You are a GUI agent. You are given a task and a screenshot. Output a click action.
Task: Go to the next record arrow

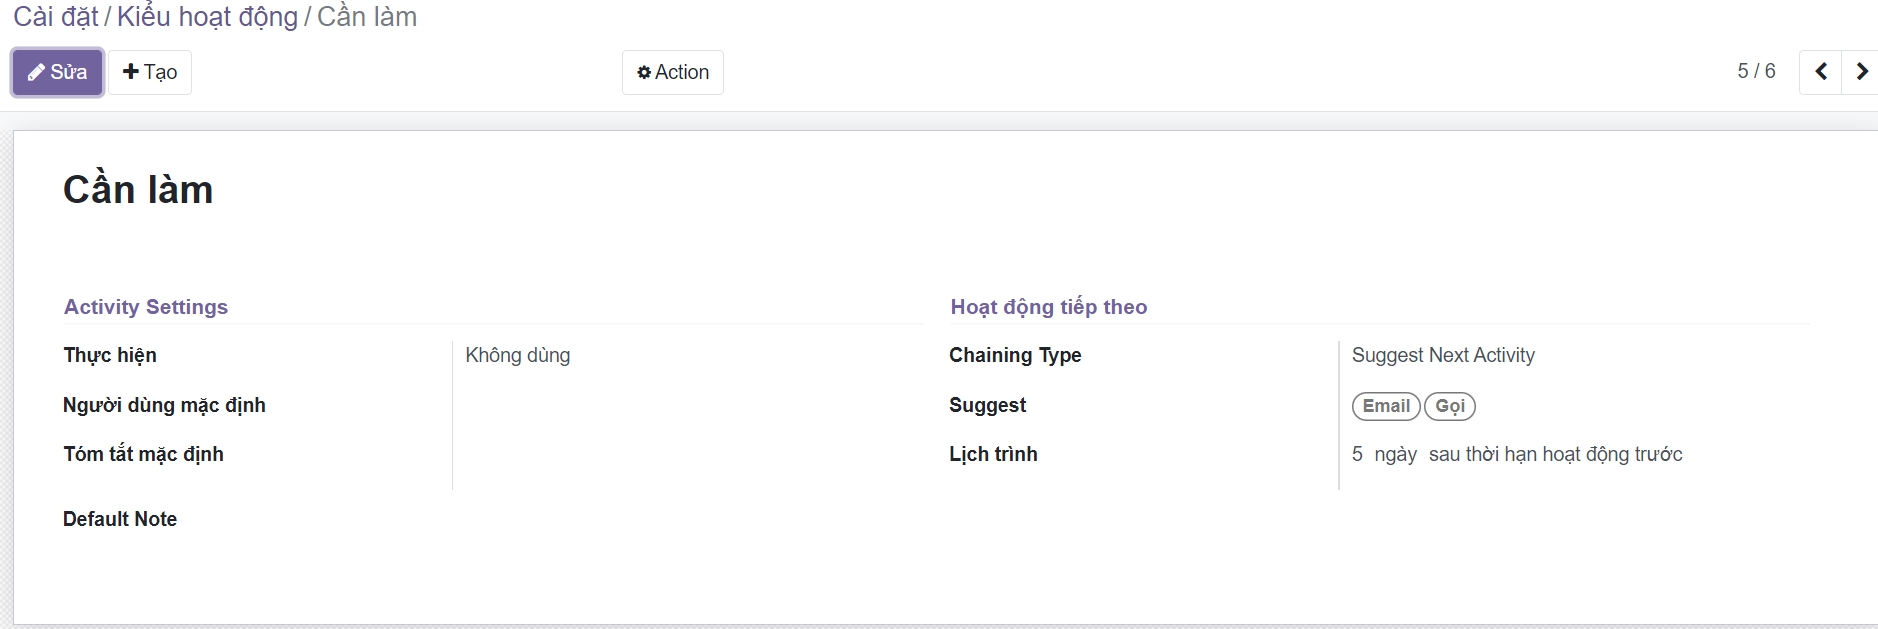point(1861,72)
